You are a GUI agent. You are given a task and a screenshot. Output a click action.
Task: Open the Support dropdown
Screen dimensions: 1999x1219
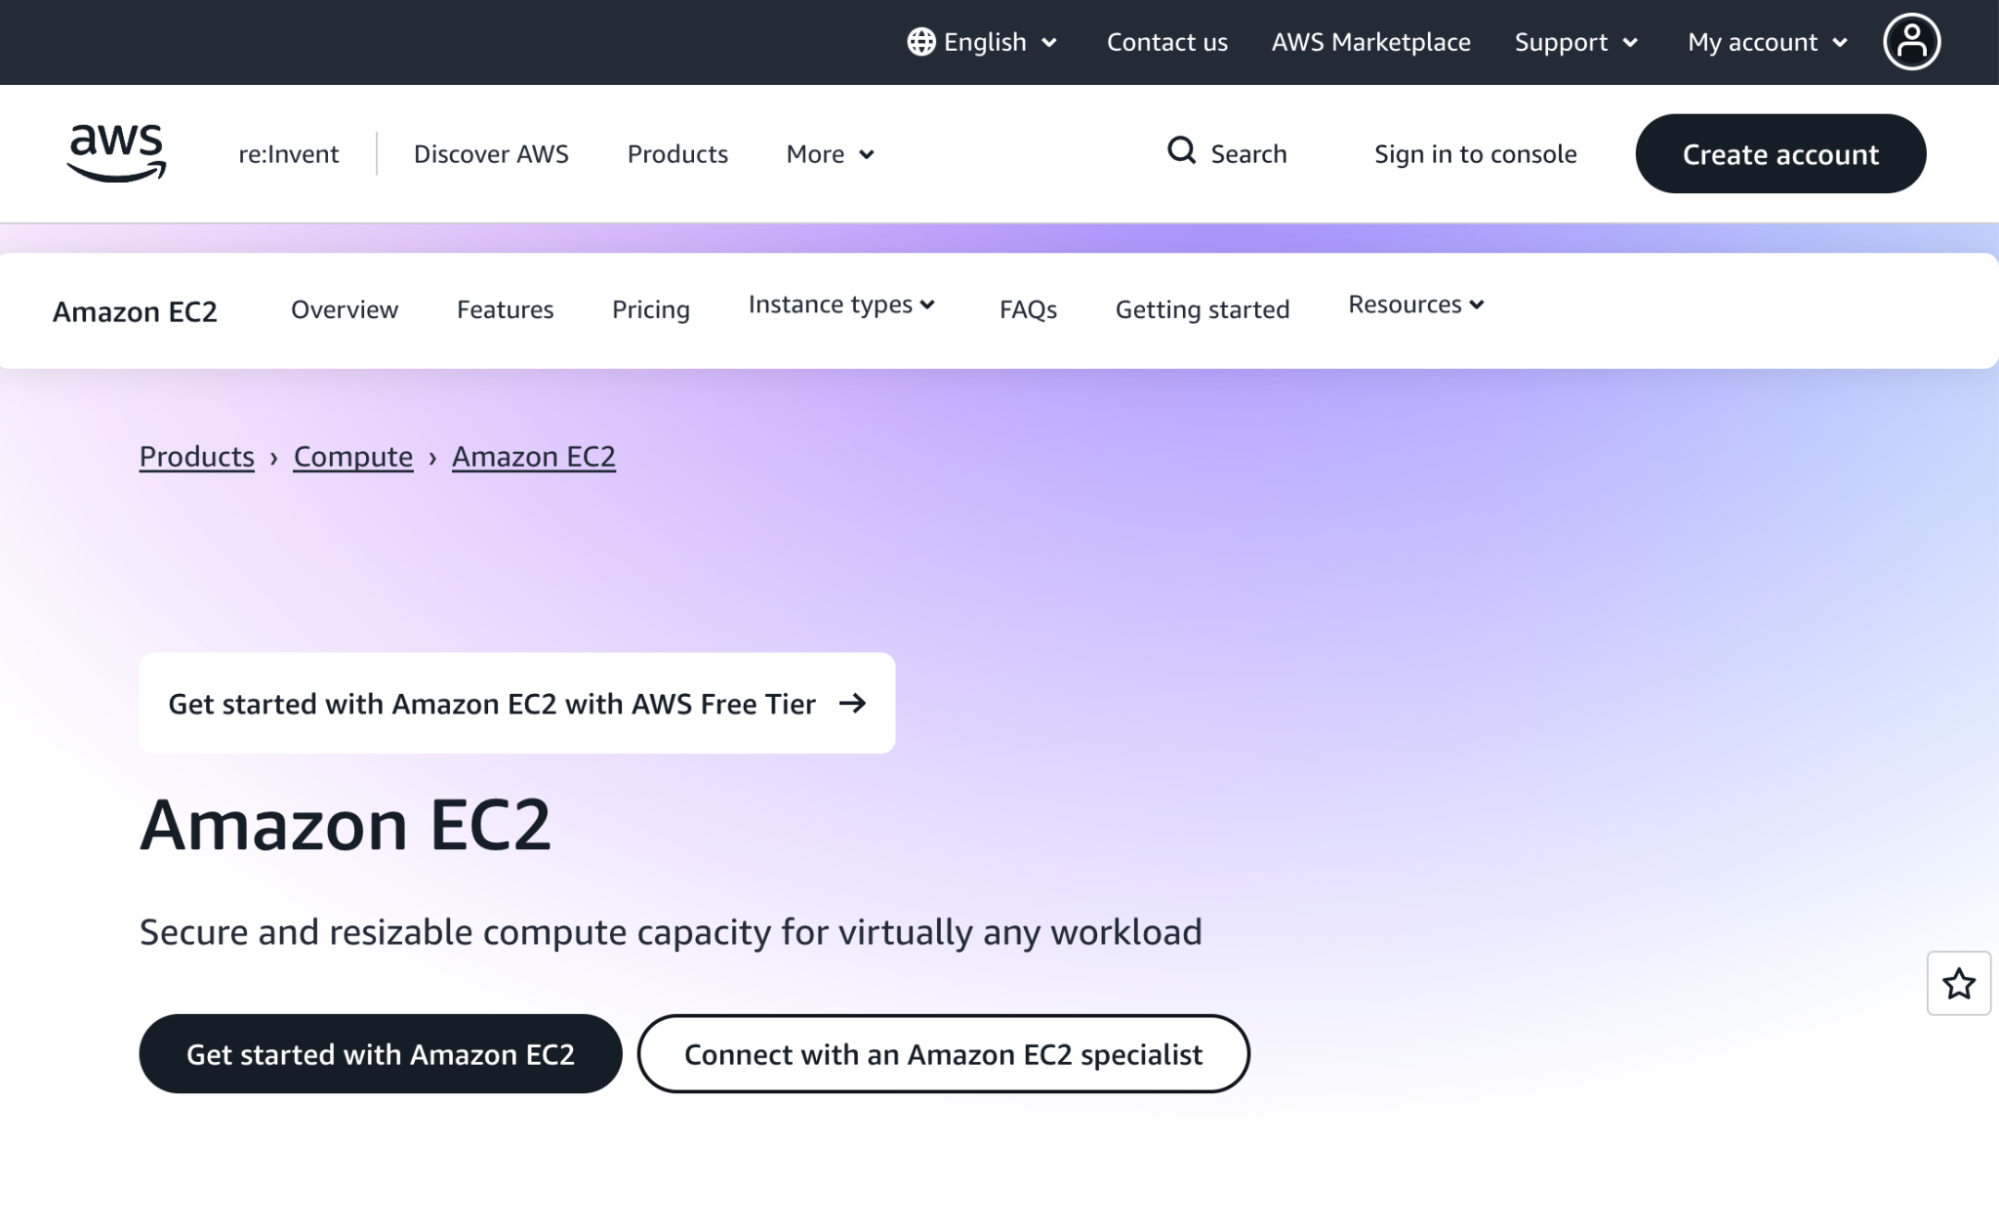tap(1576, 42)
